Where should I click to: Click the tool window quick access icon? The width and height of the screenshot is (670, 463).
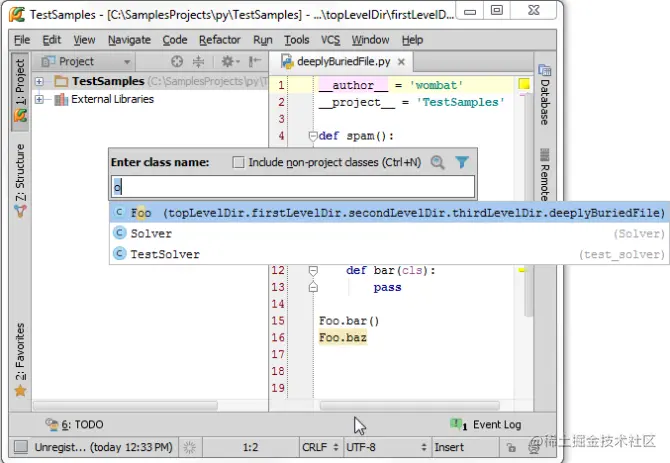[x=20, y=447]
